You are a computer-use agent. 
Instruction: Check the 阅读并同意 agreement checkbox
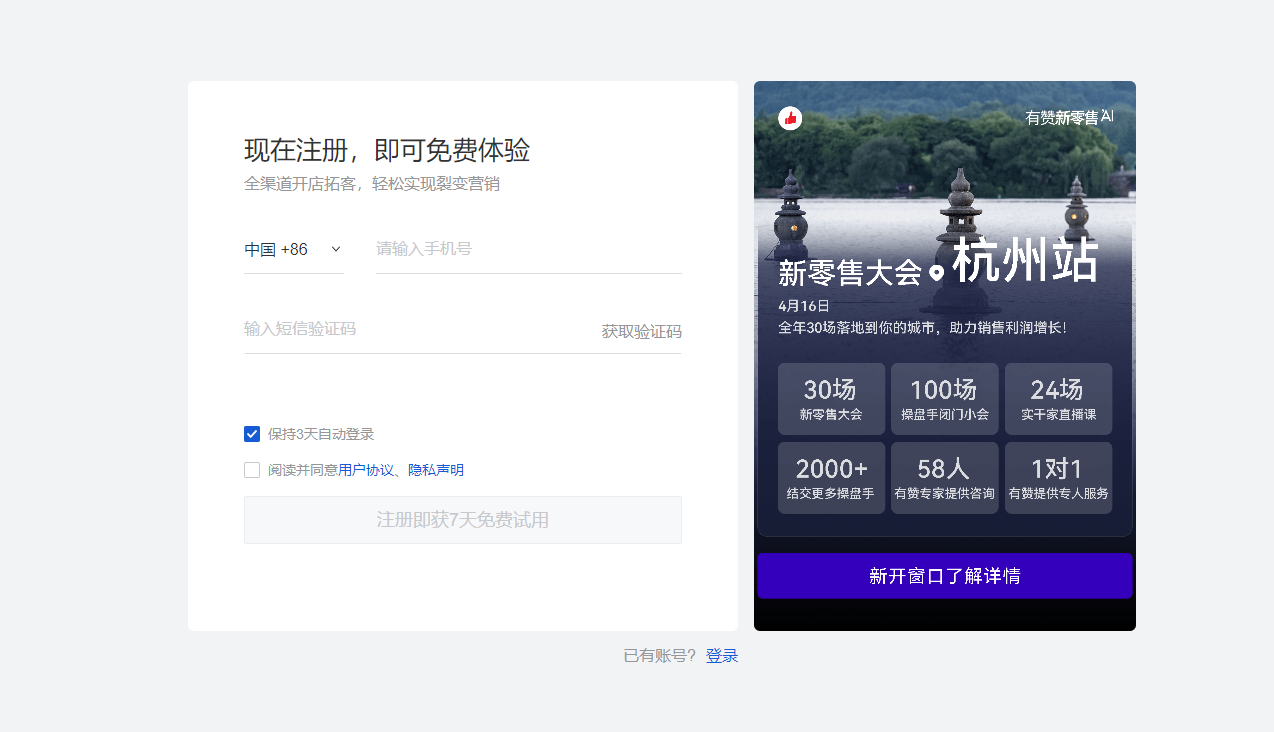click(252, 470)
